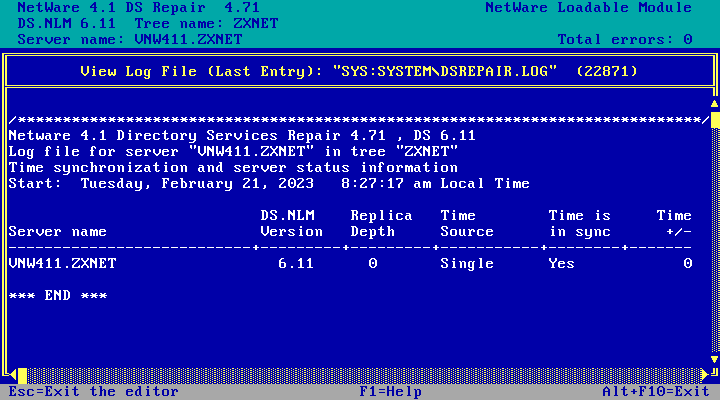720x400 pixels.
Task: Click the 'Server name' column header
Action: coord(58,231)
